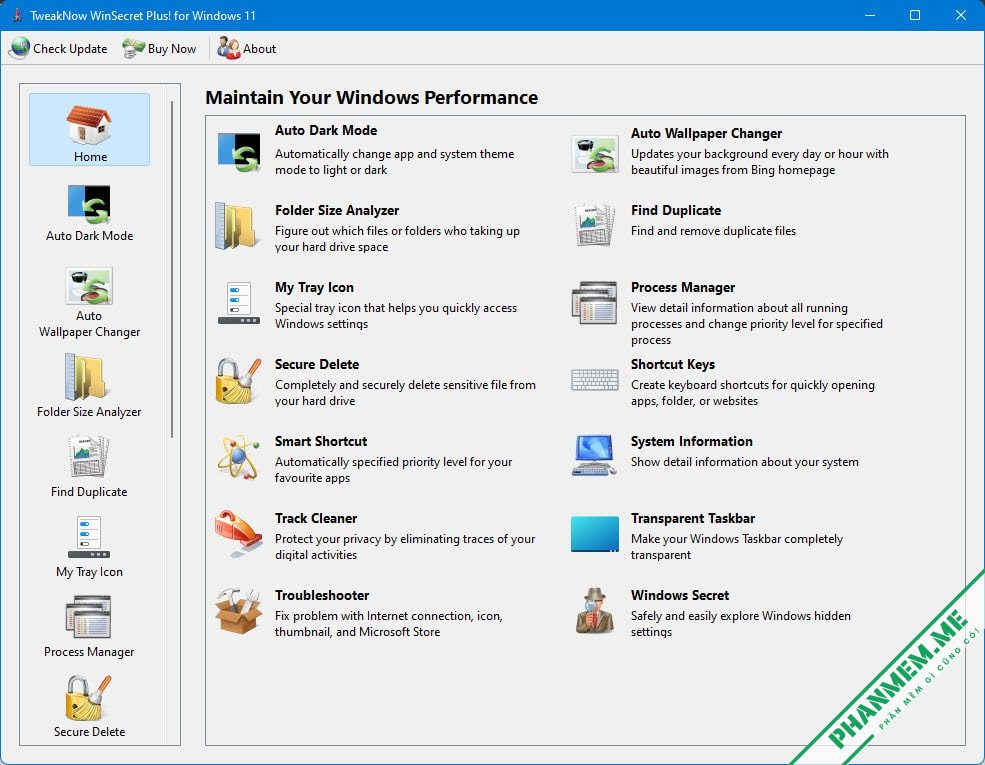Click 'Show detail information about your system' text
The width and height of the screenshot is (985, 765).
pos(744,462)
